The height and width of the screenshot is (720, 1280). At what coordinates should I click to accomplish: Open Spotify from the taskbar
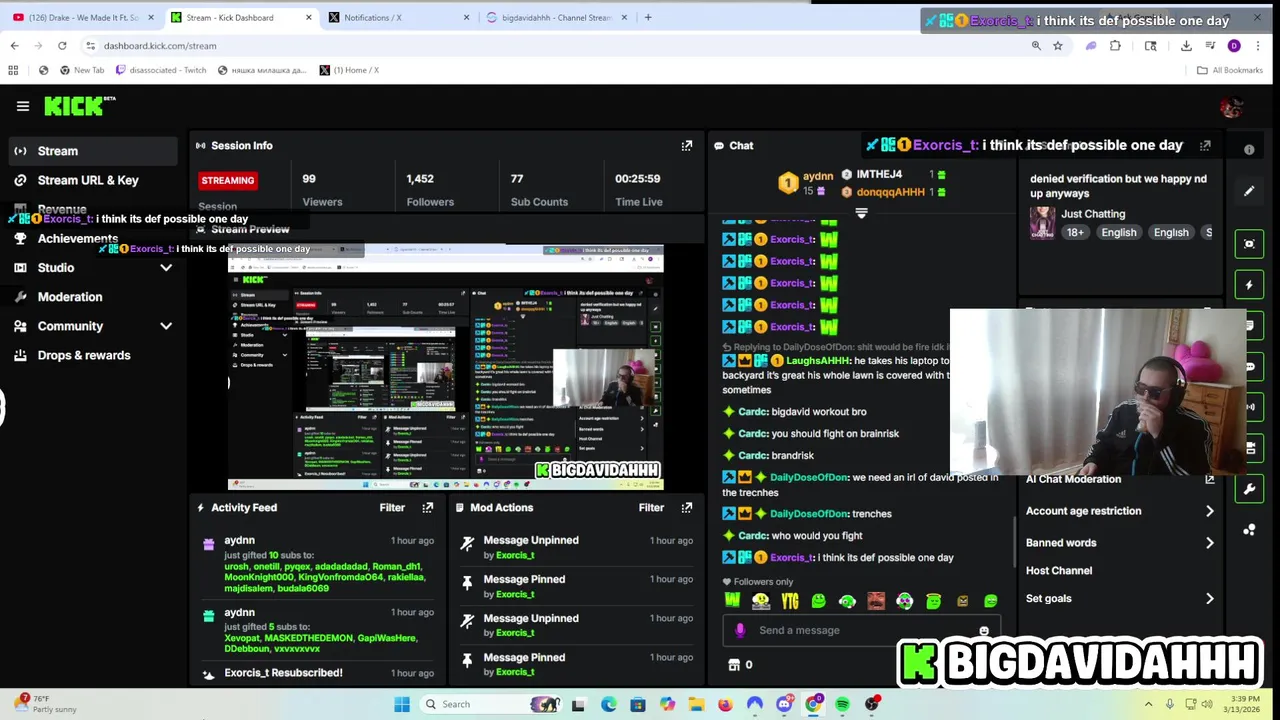(x=842, y=704)
